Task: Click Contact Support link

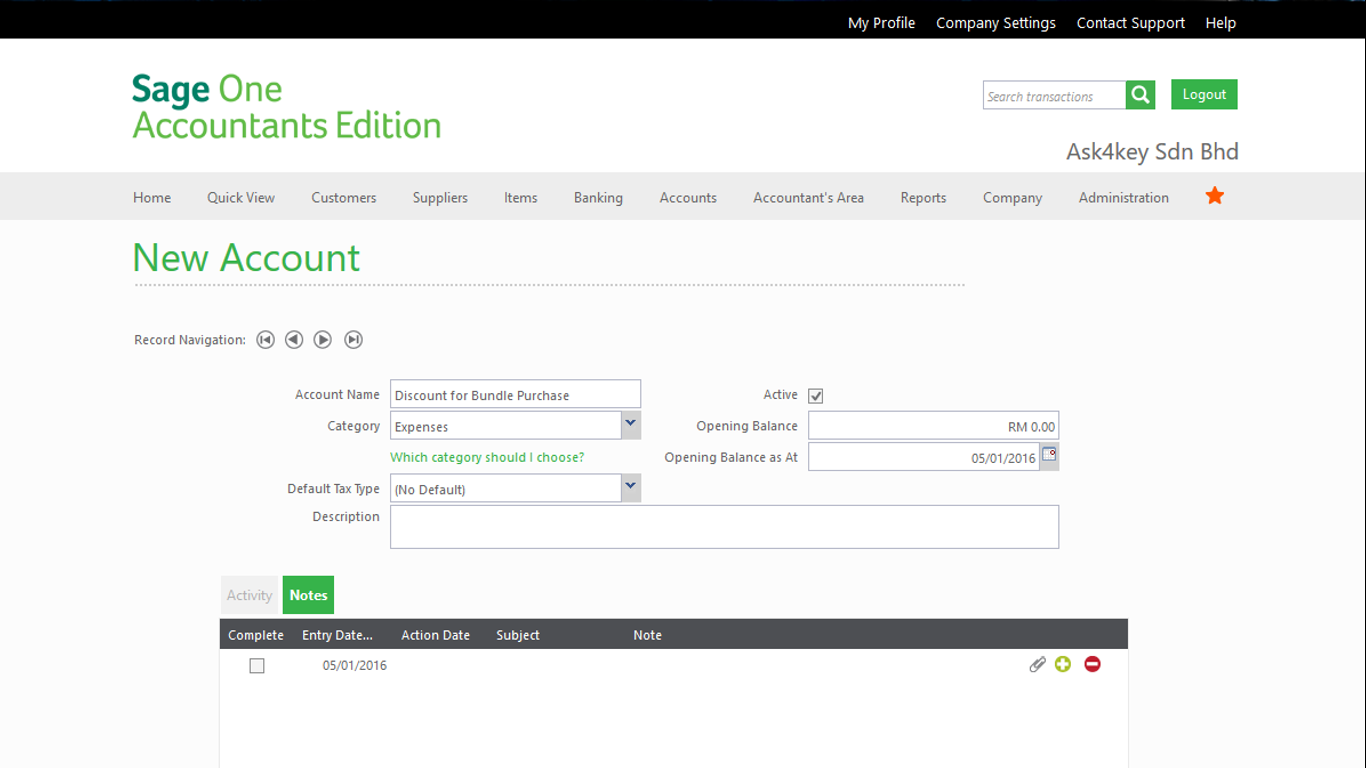Action: [x=1130, y=23]
